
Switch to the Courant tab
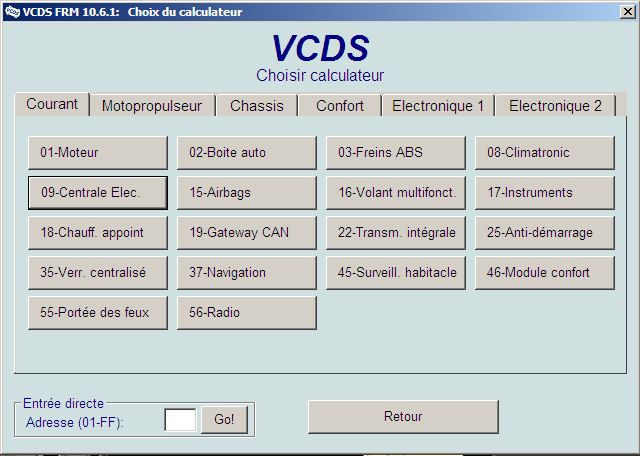(52, 105)
